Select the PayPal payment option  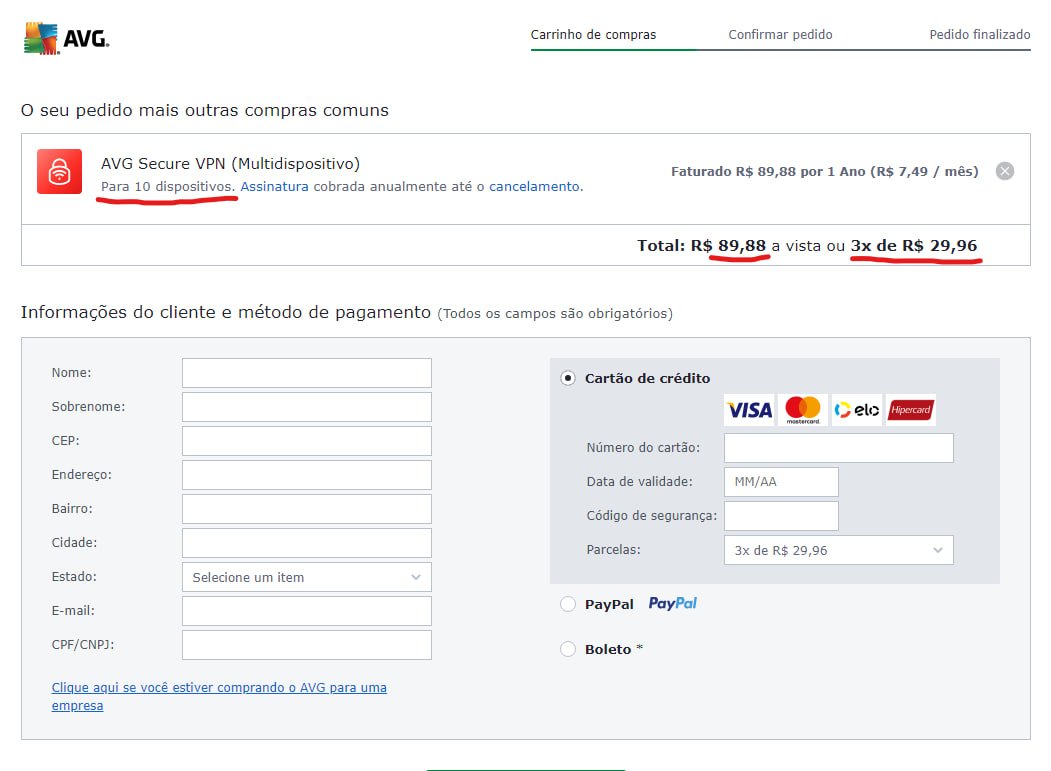(568, 604)
